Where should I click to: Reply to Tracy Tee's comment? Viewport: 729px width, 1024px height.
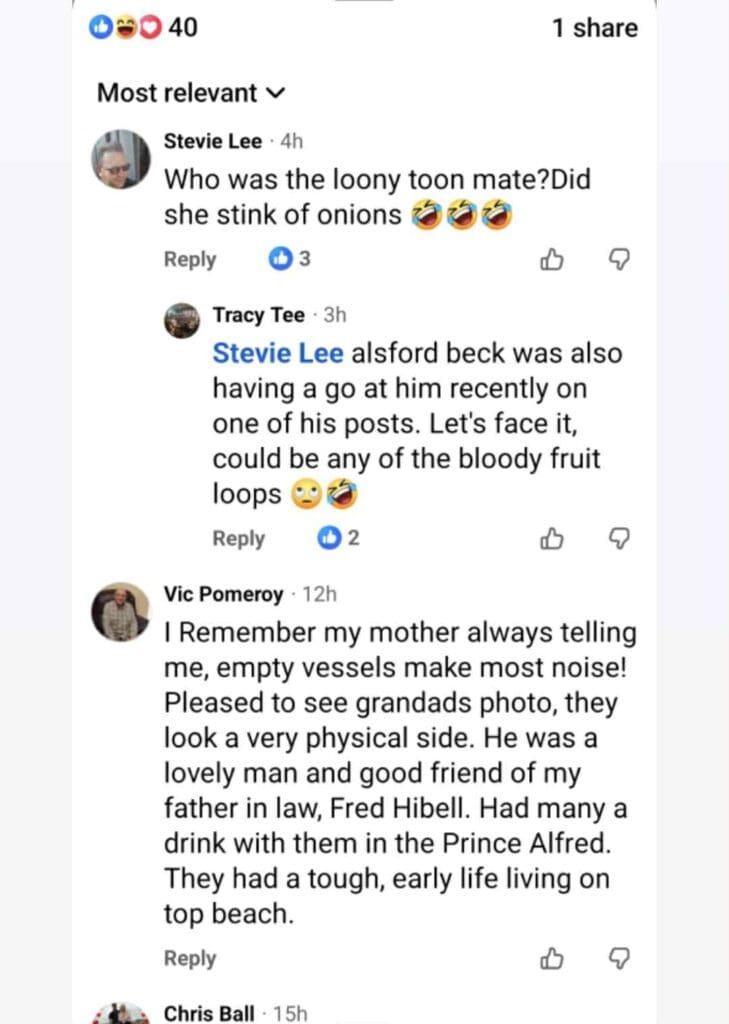point(238,539)
